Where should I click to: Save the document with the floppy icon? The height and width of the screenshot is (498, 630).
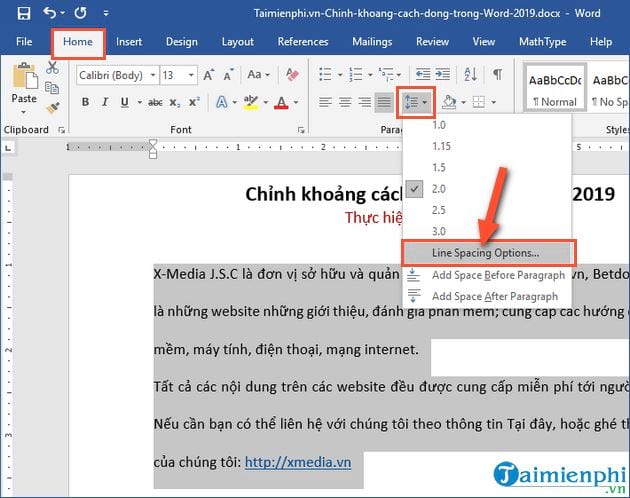24,13
